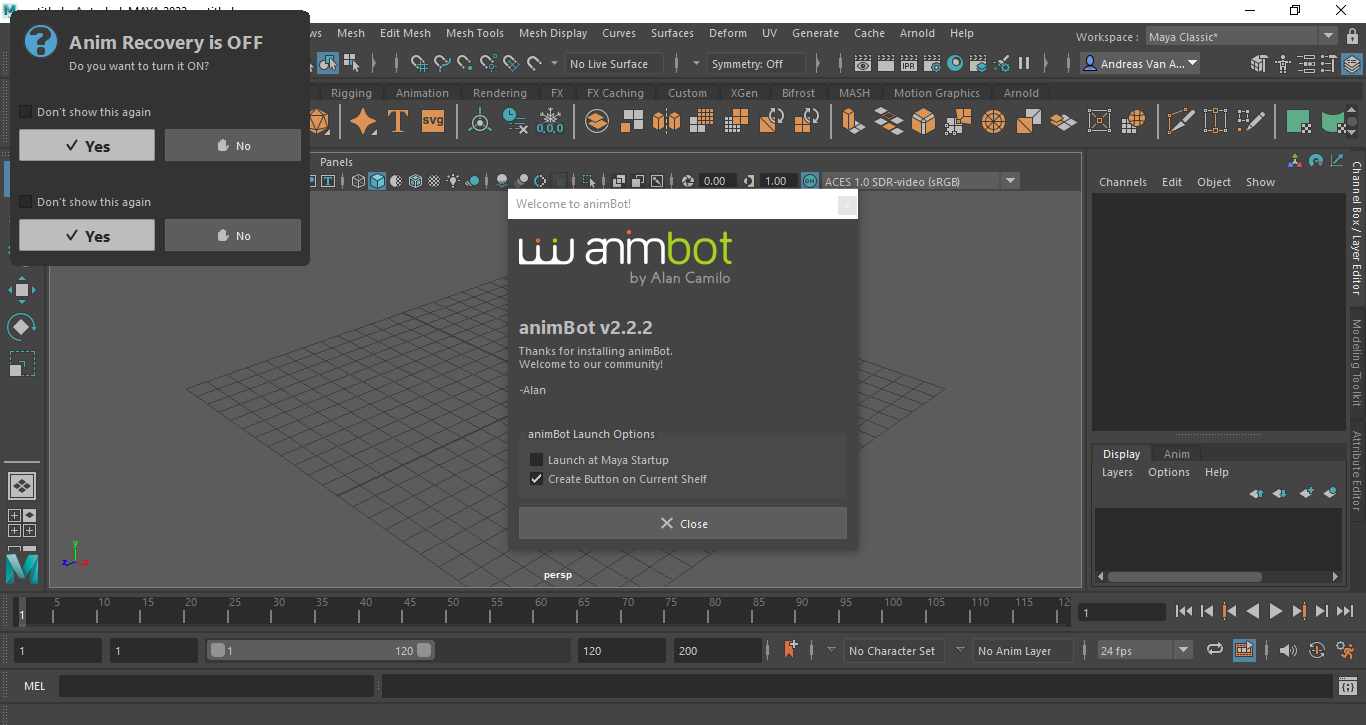Viewport: 1366px width, 725px height.
Task: Open the No Character Set dropdown arrow
Action: (831, 650)
